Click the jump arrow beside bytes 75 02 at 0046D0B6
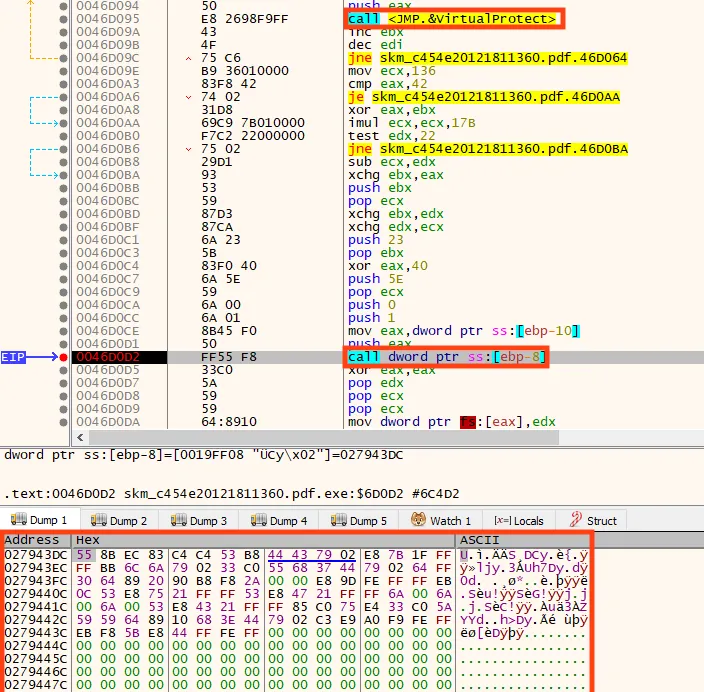Screen dimensions: 704x692 [189, 150]
